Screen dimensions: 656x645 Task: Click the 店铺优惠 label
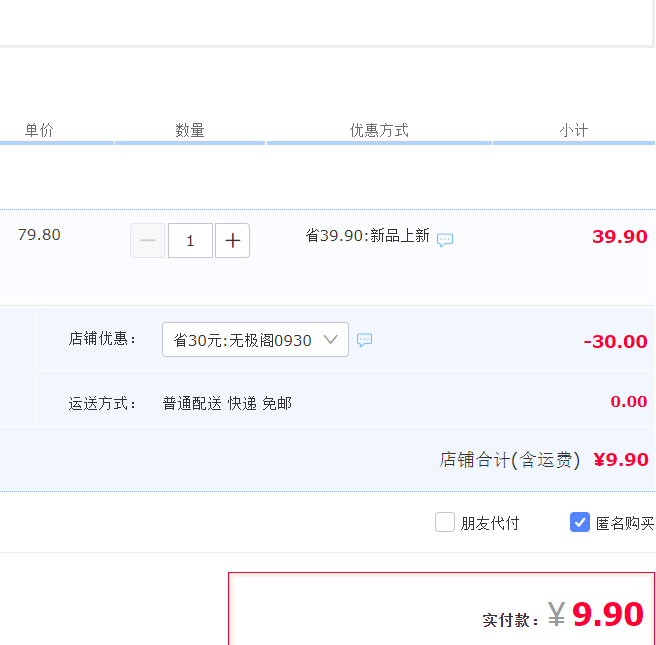[102, 338]
